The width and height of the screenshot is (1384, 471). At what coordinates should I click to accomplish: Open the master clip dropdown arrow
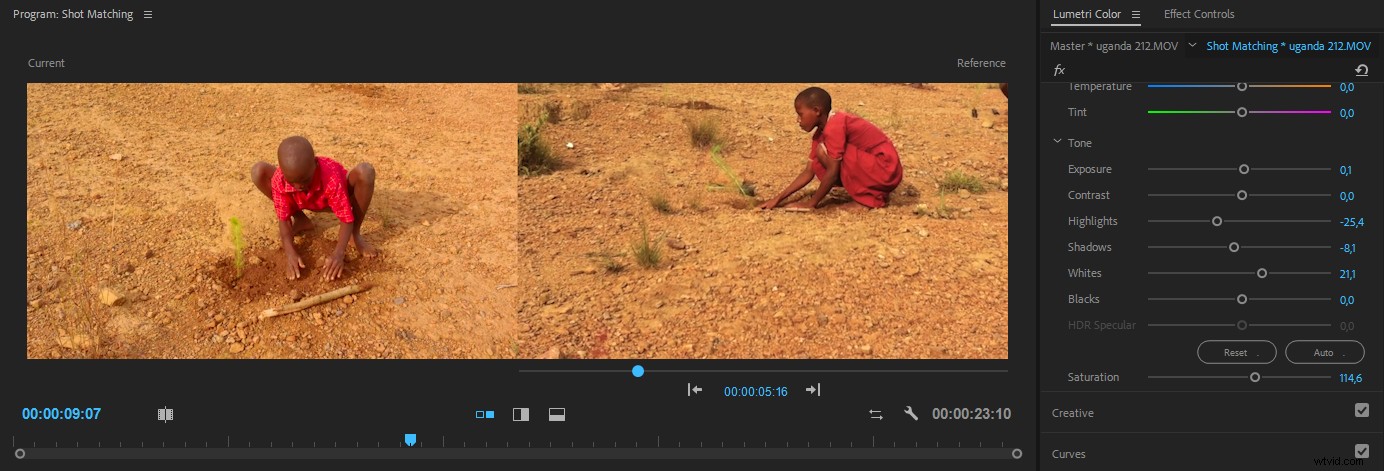point(1192,46)
